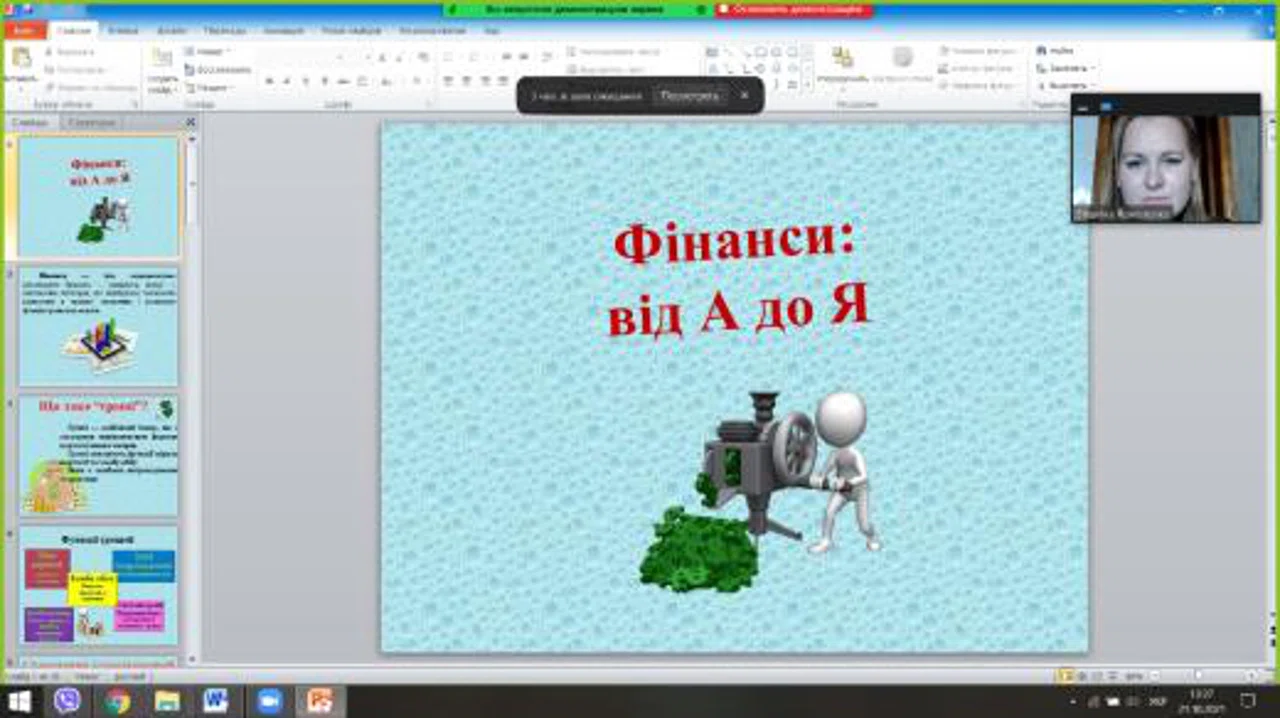
Task: Click the Cut command in Clipboard group
Action: [x=68, y=52]
